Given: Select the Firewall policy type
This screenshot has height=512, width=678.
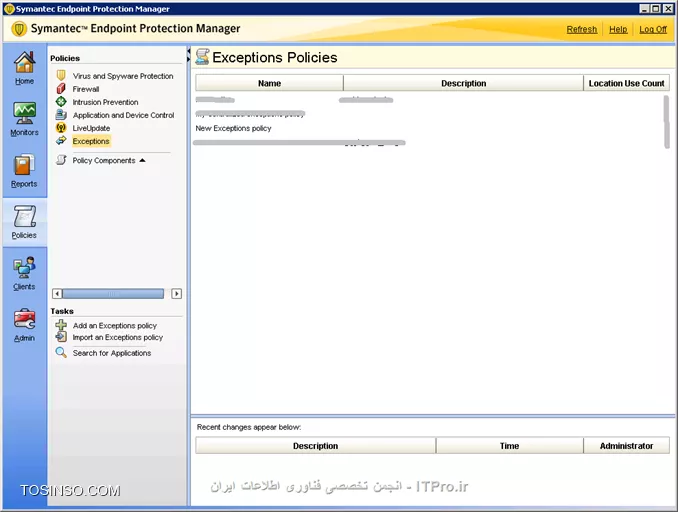Looking at the screenshot, I should point(86,89).
